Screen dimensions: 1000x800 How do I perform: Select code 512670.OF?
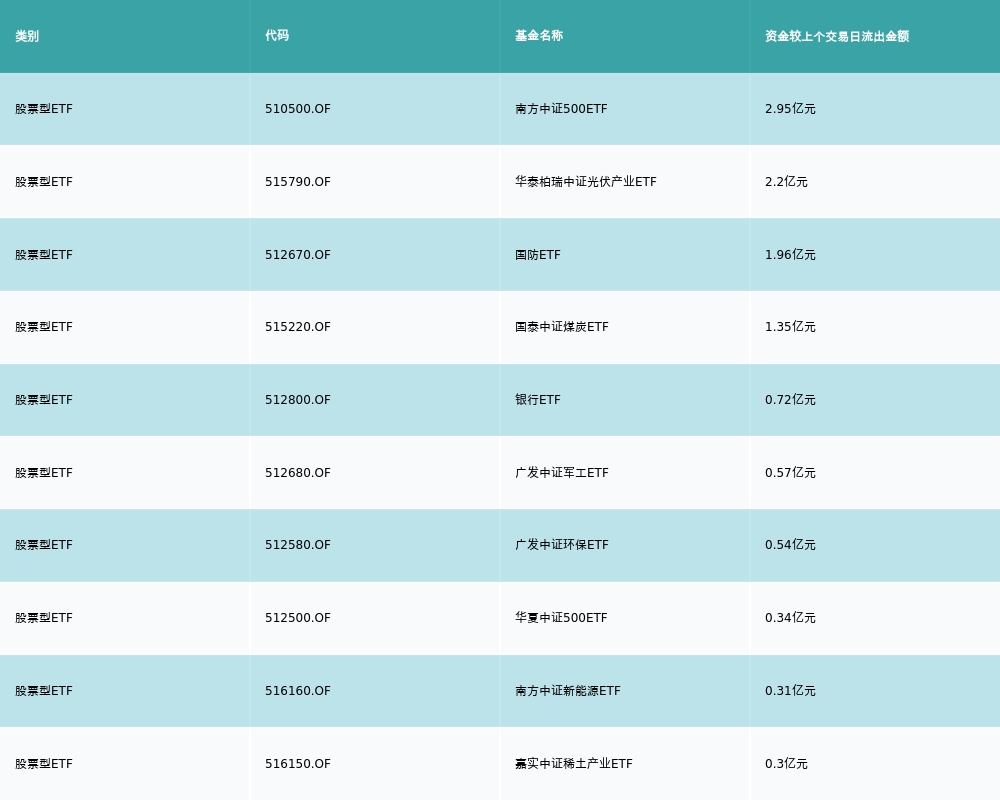298,255
